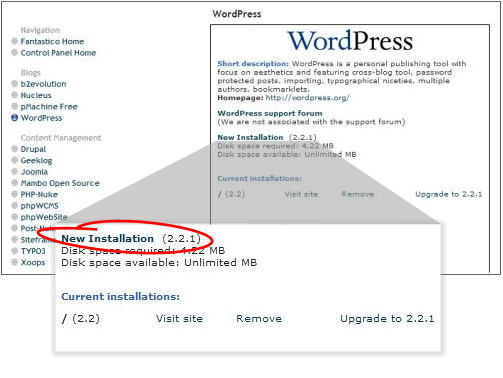Click Remove in the small WordPress panel
Viewport: 503px width, 378px height.
tap(358, 194)
